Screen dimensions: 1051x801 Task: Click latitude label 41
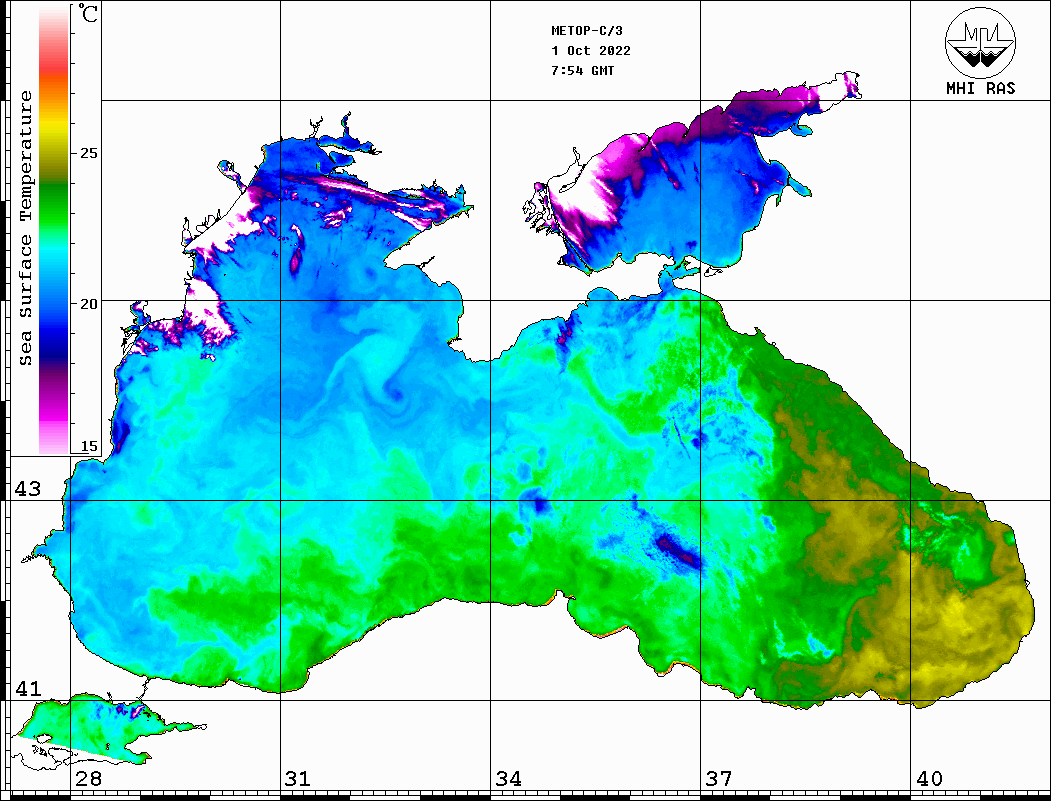[28, 689]
